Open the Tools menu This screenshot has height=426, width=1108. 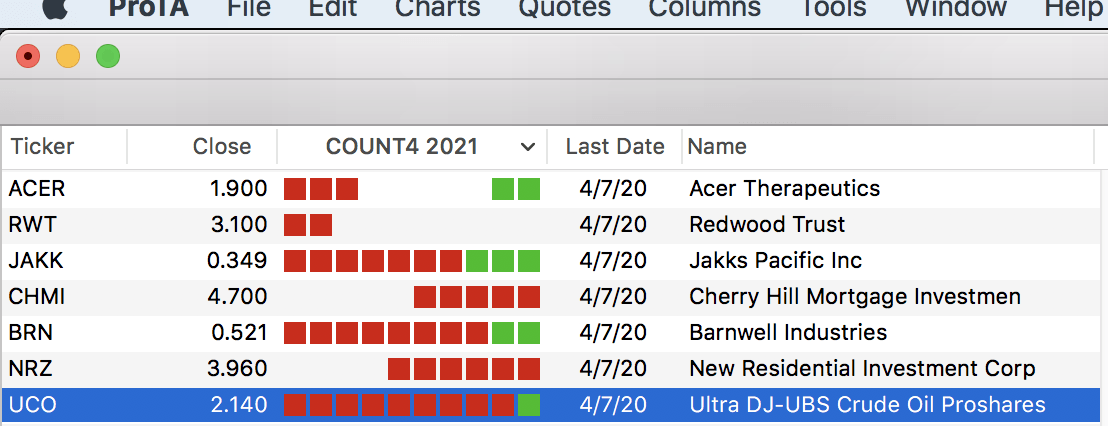point(832,7)
